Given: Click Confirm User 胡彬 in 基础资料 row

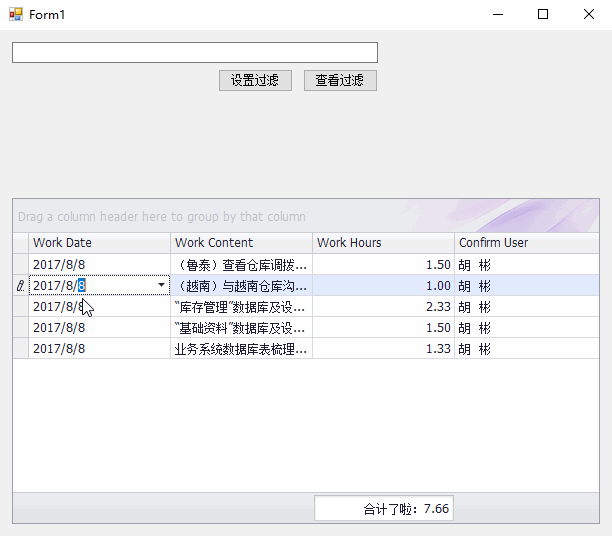Looking at the screenshot, I should [527, 328].
